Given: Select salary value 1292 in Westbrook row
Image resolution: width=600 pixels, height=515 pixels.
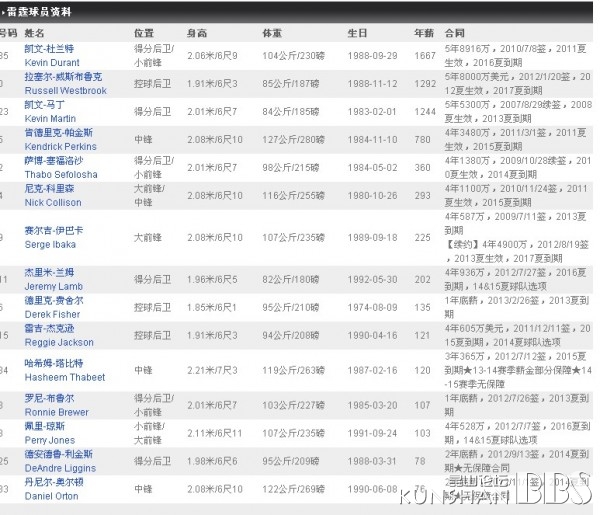Looking at the screenshot, I should [425, 84].
